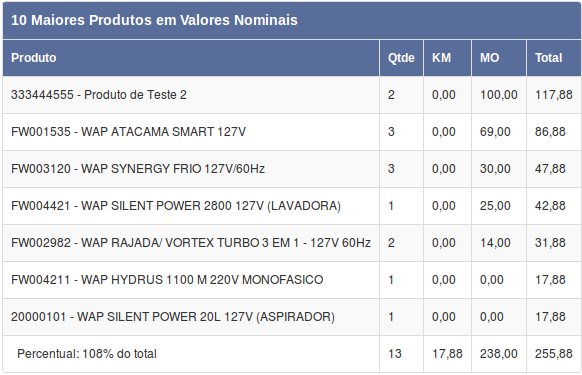582x375 pixels.
Task: Select the FW004211 WAP HYDRUS 1100 row
Action: (x=292, y=280)
